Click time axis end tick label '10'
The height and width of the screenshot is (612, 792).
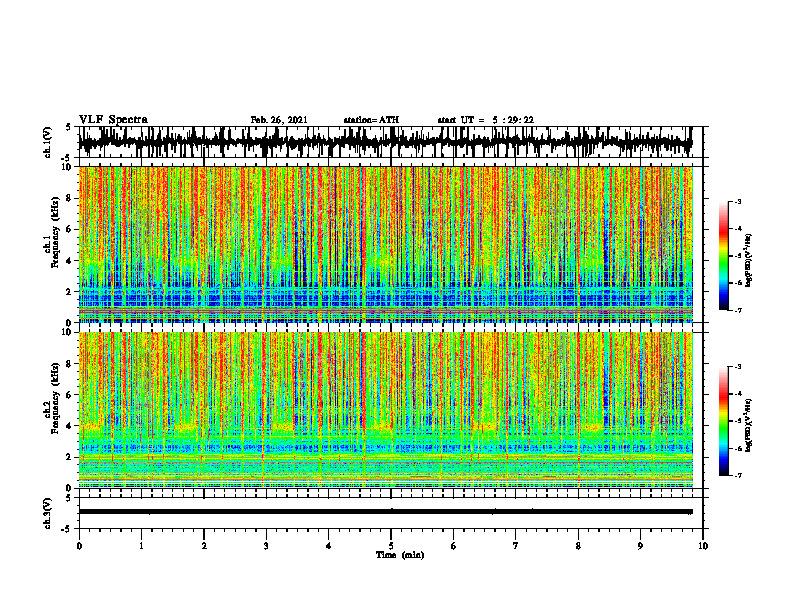pyautogui.click(x=703, y=546)
